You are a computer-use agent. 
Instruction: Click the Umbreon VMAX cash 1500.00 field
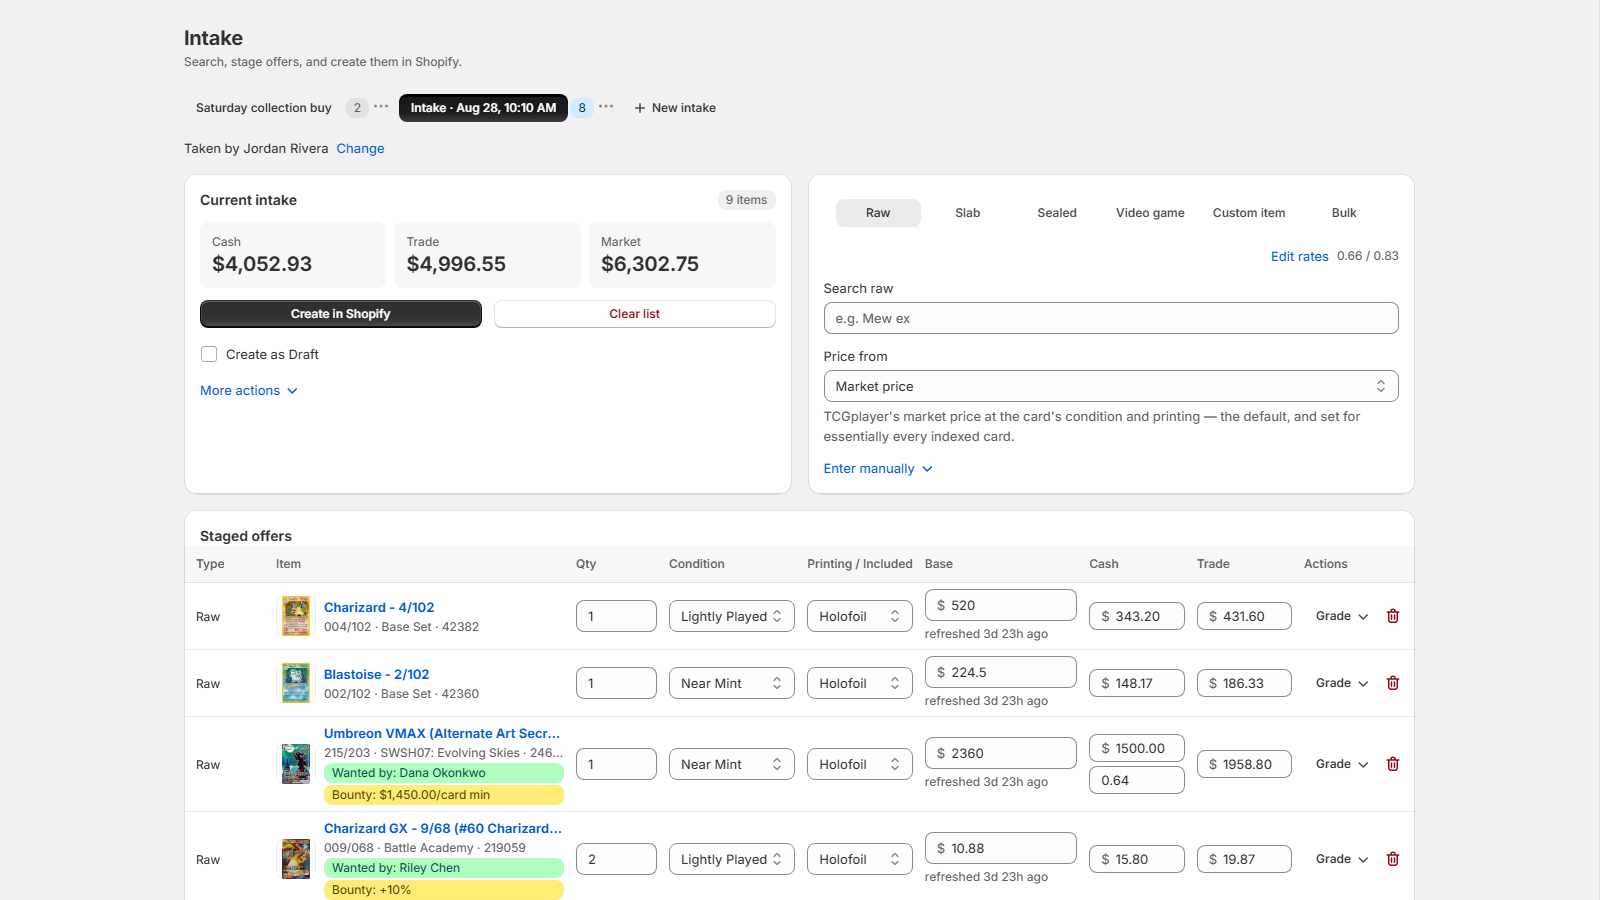(x=1137, y=748)
